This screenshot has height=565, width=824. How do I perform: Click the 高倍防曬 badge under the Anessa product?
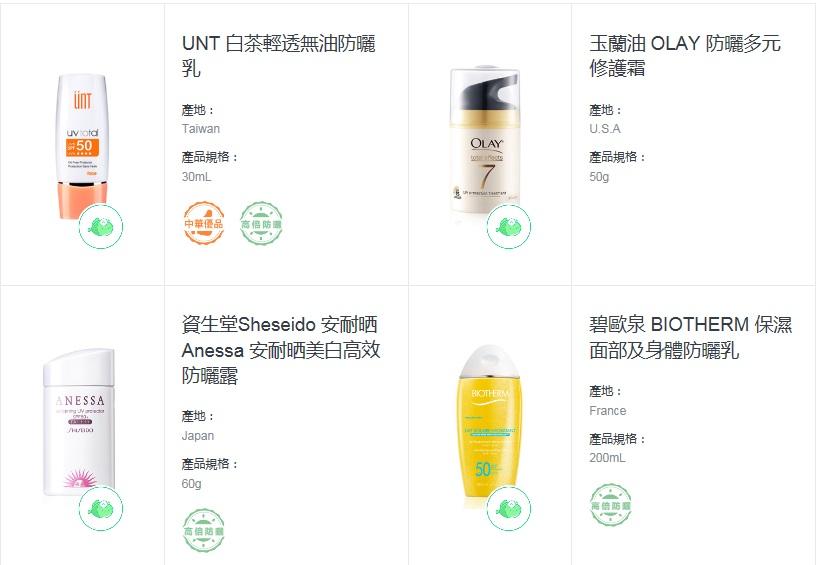click(x=204, y=530)
